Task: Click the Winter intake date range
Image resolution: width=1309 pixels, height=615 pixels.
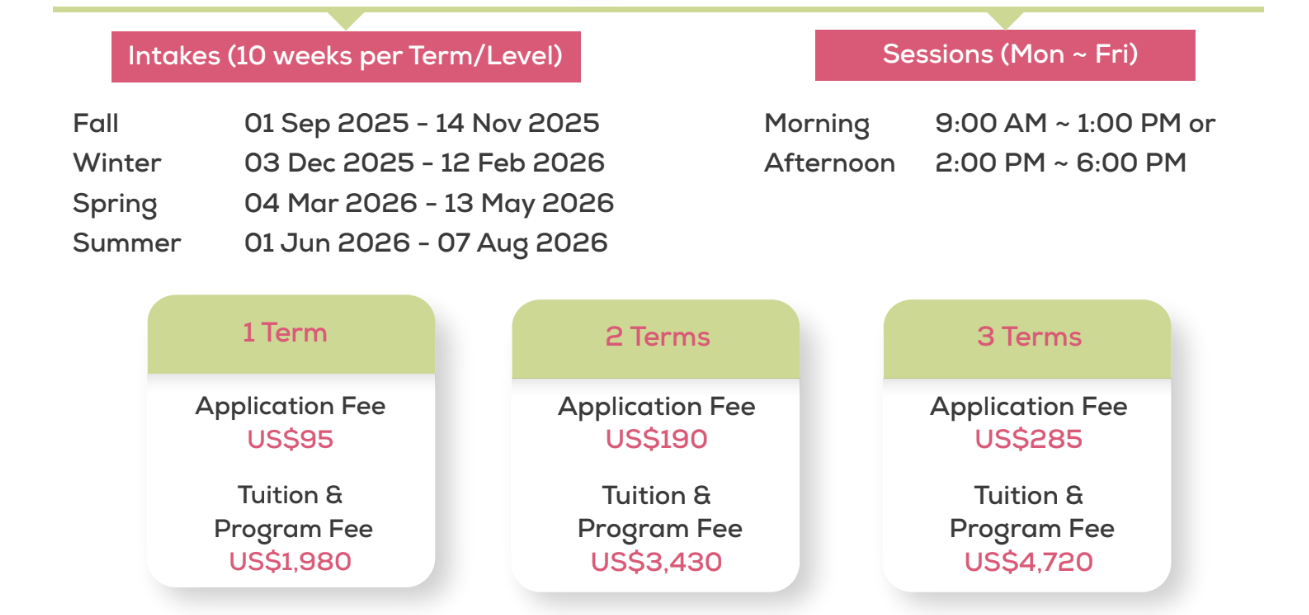Action: pos(424,163)
